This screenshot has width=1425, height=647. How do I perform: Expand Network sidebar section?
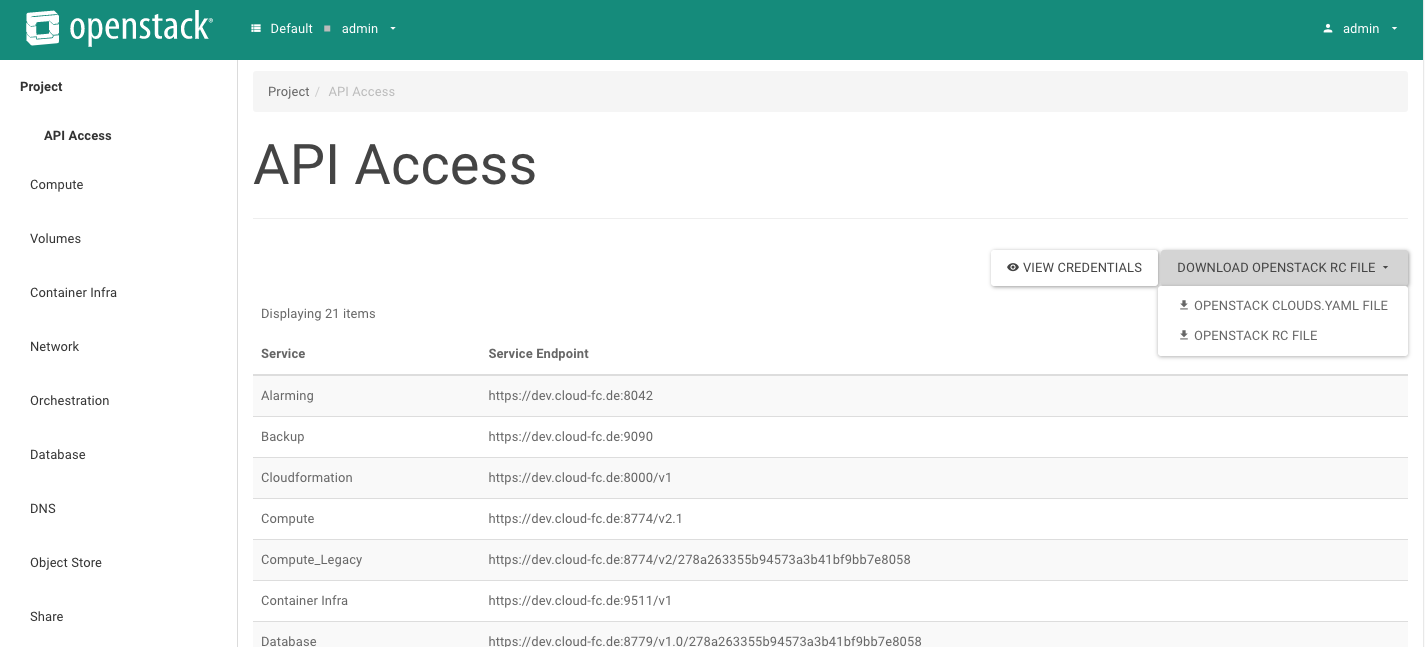55,347
